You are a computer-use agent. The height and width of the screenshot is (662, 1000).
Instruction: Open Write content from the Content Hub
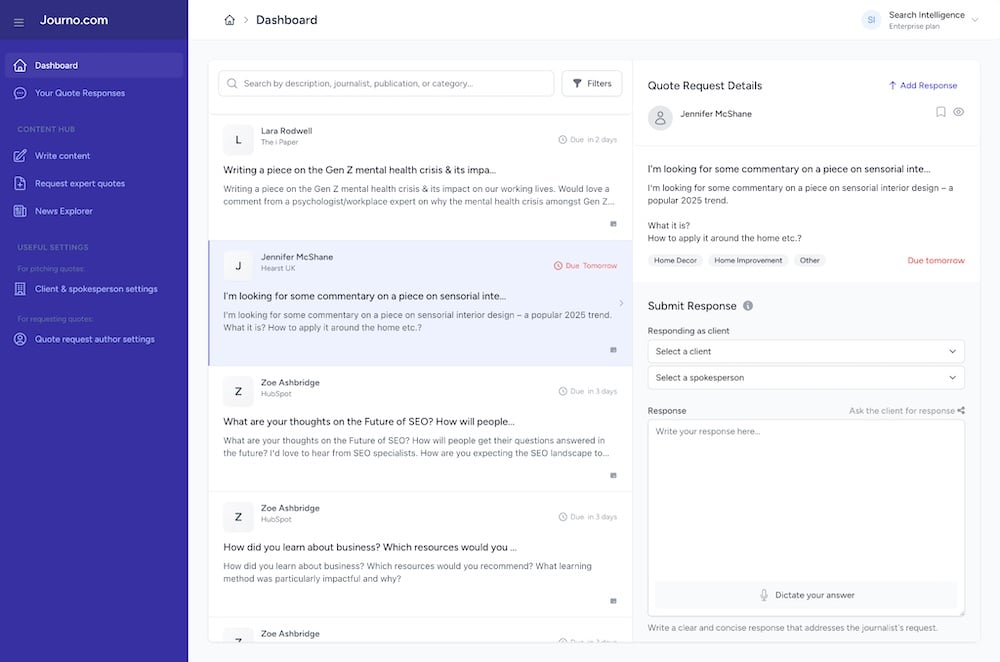click(62, 156)
